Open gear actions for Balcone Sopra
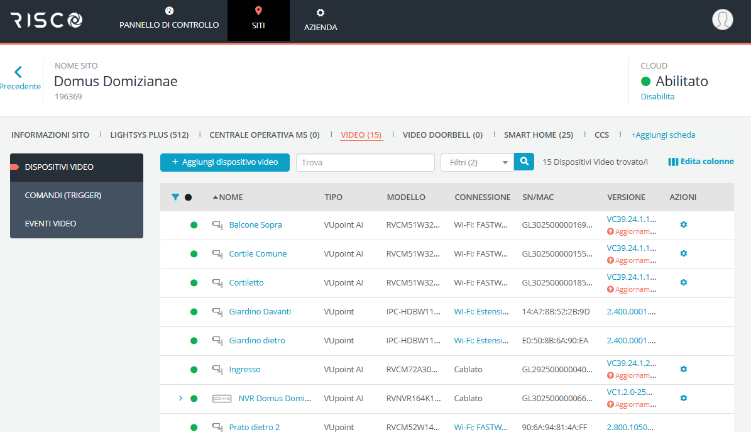The width and height of the screenshot is (751, 432). (684, 225)
